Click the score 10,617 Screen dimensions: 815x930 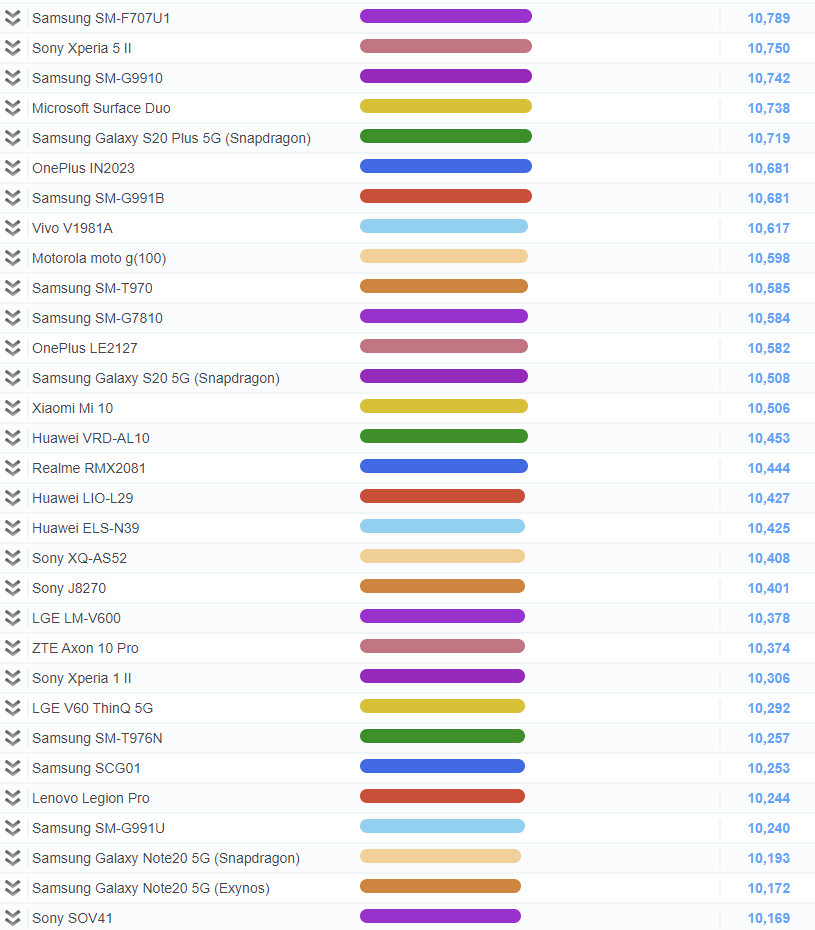pos(769,228)
